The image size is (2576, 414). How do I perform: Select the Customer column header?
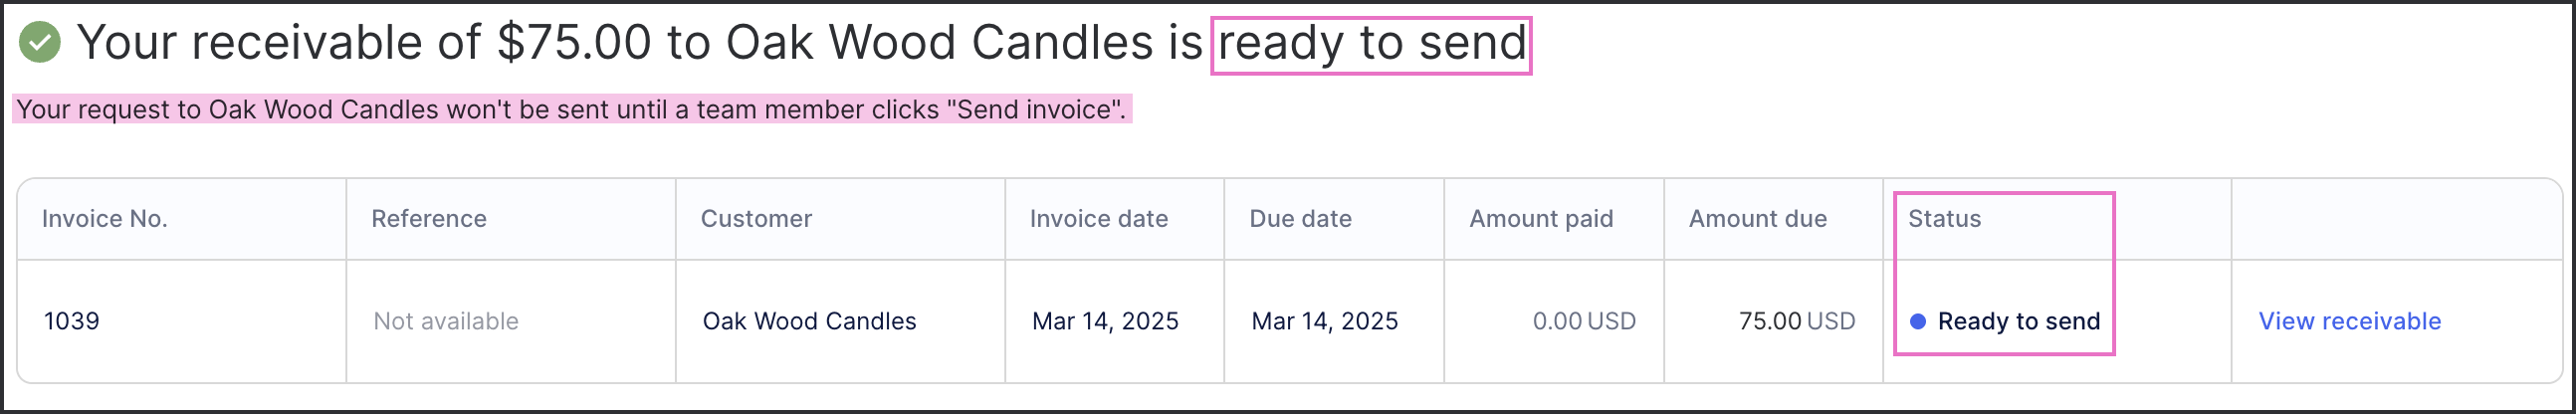(x=756, y=219)
